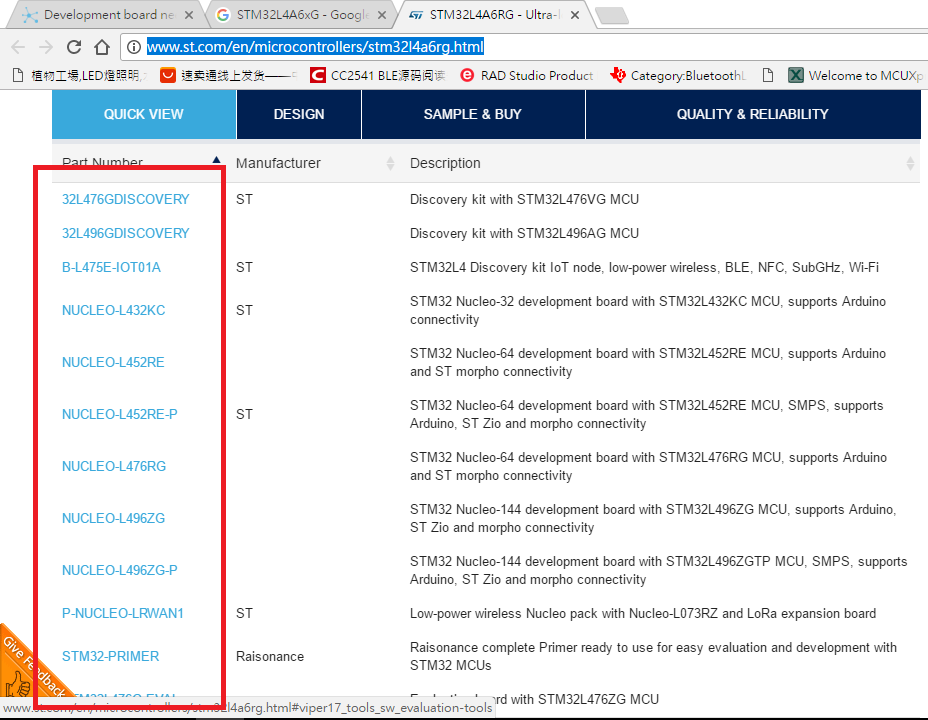The image size is (928, 720).
Task: Open the SAMPLE & BUY tab
Action: click(473, 114)
